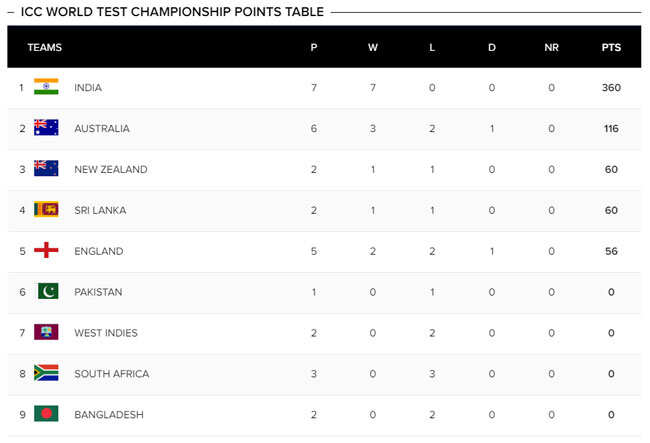The width and height of the screenshot is (650, 443).
Task: Select the New Zealand flag icon
Action: click(x=46, y=168)
